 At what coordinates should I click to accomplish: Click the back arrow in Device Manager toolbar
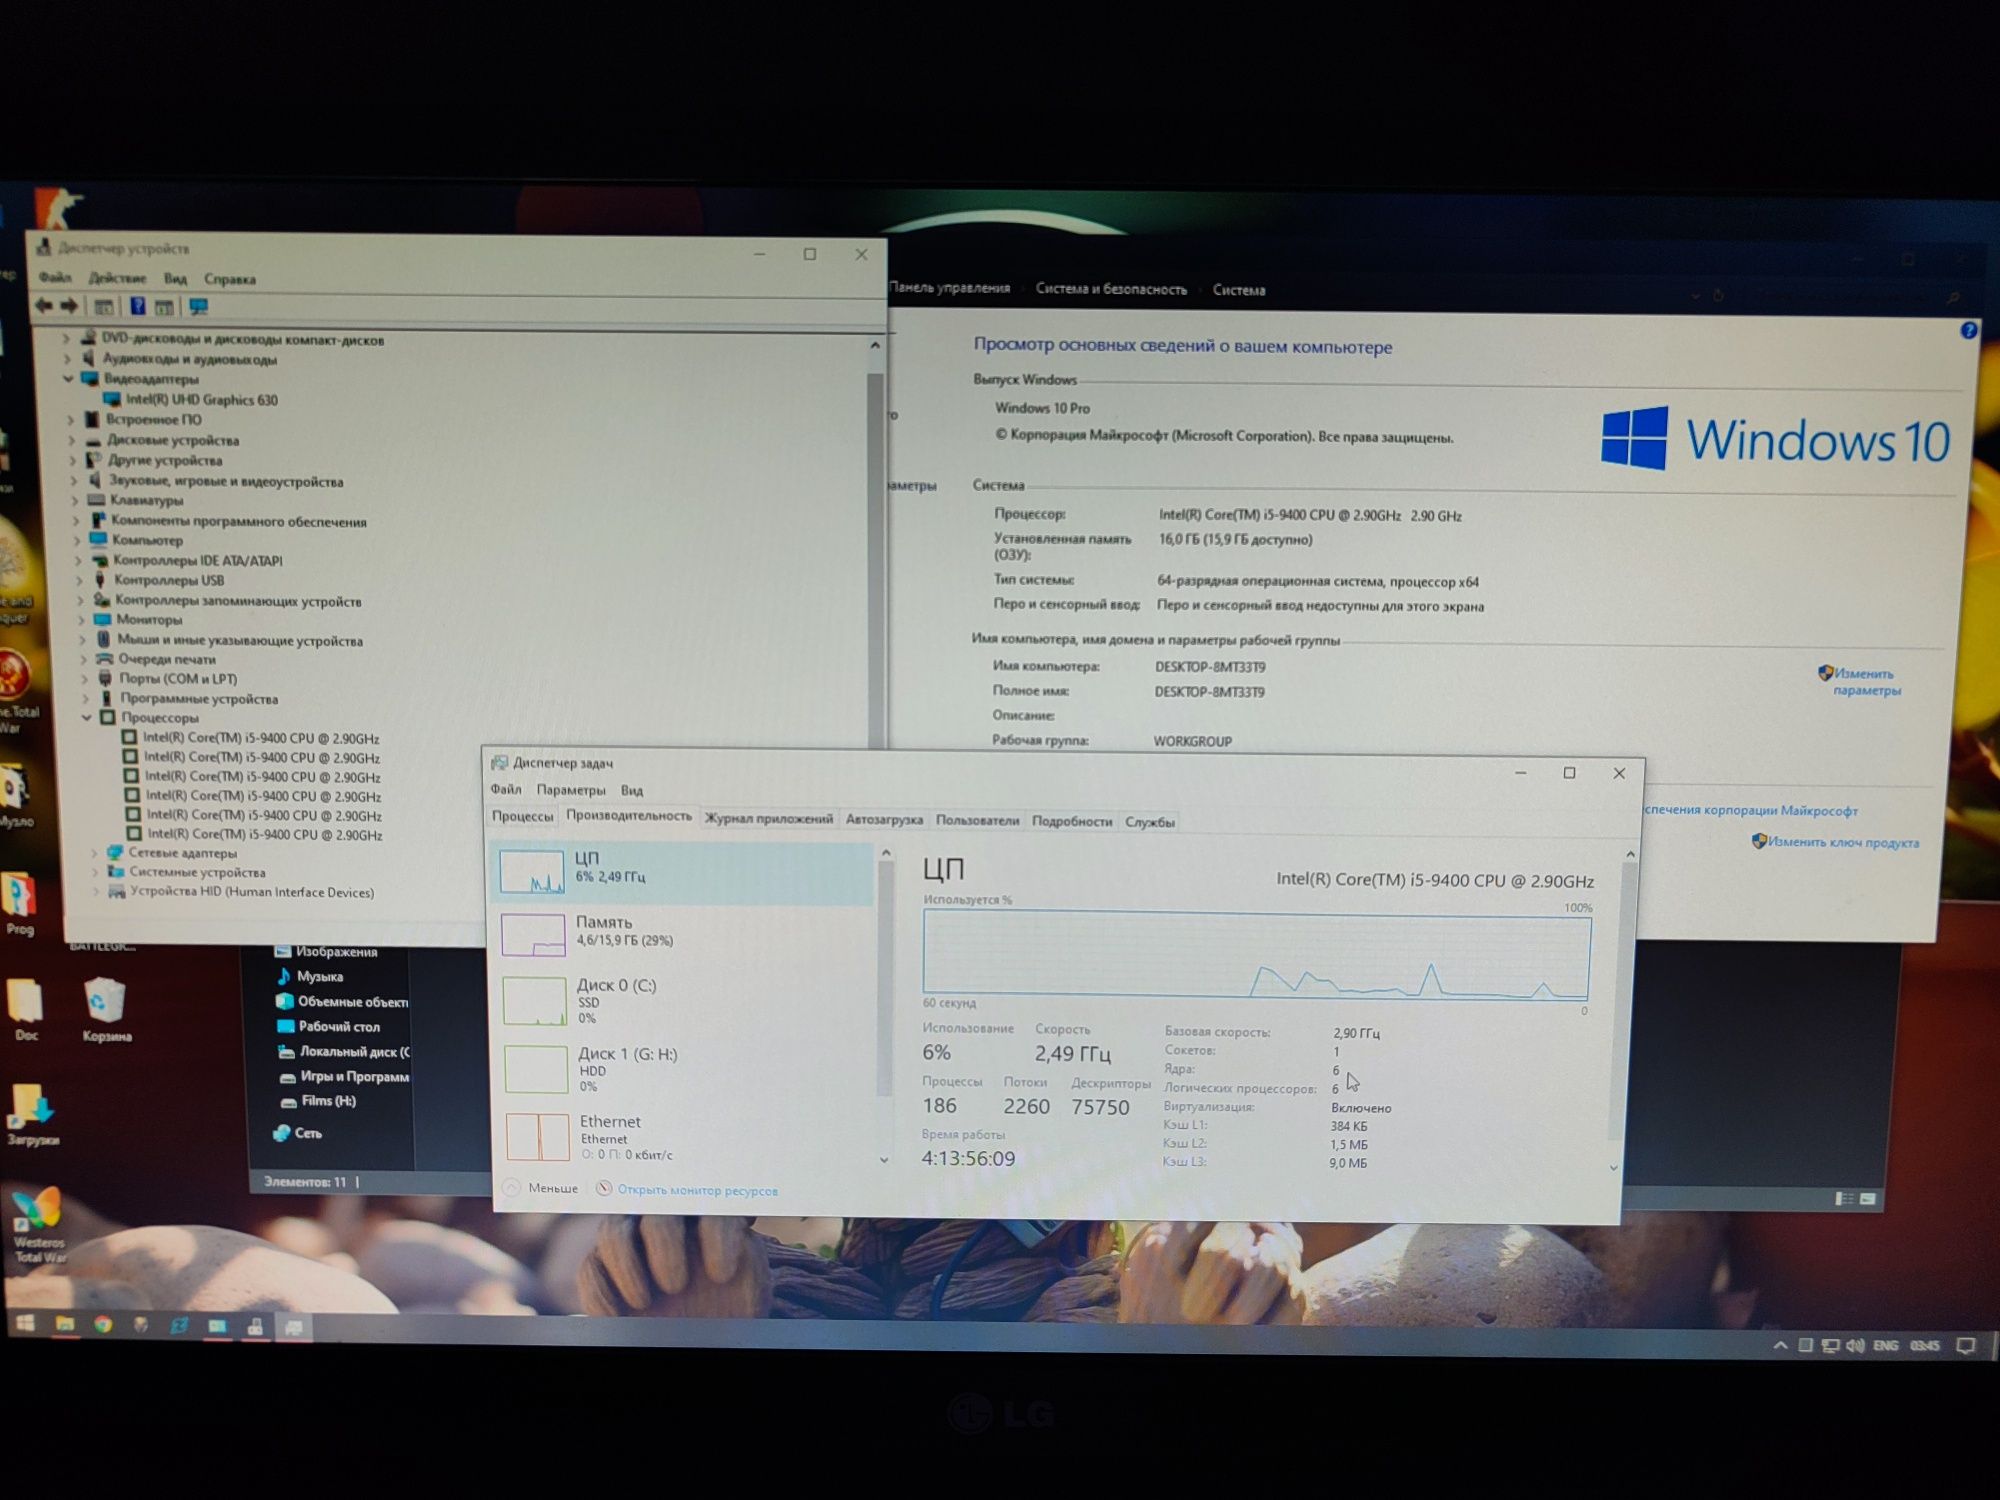pyautogui.click(x=44, y=306)
